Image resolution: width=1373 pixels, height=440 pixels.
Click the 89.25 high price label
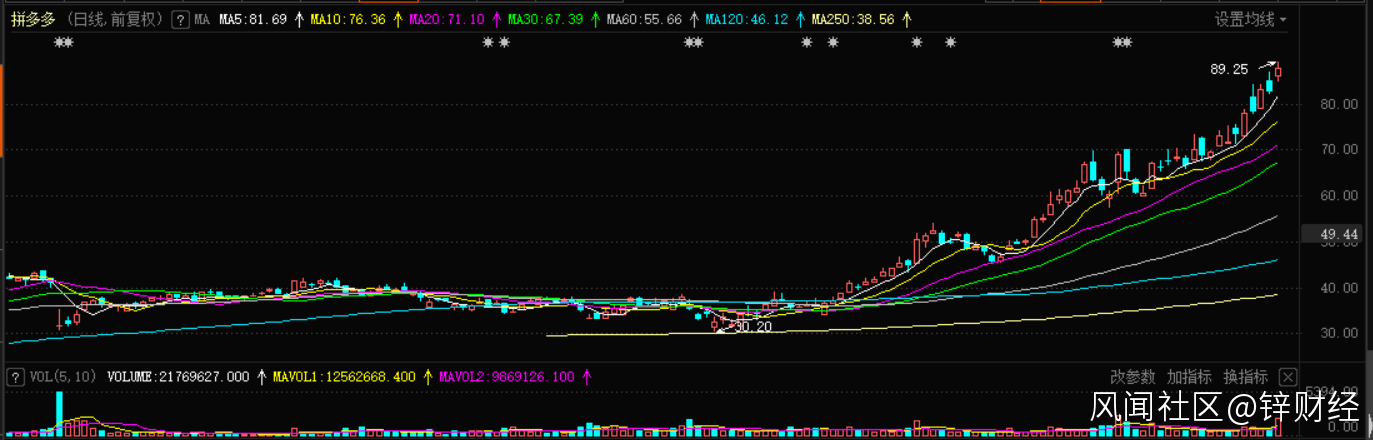(1229, 69)
